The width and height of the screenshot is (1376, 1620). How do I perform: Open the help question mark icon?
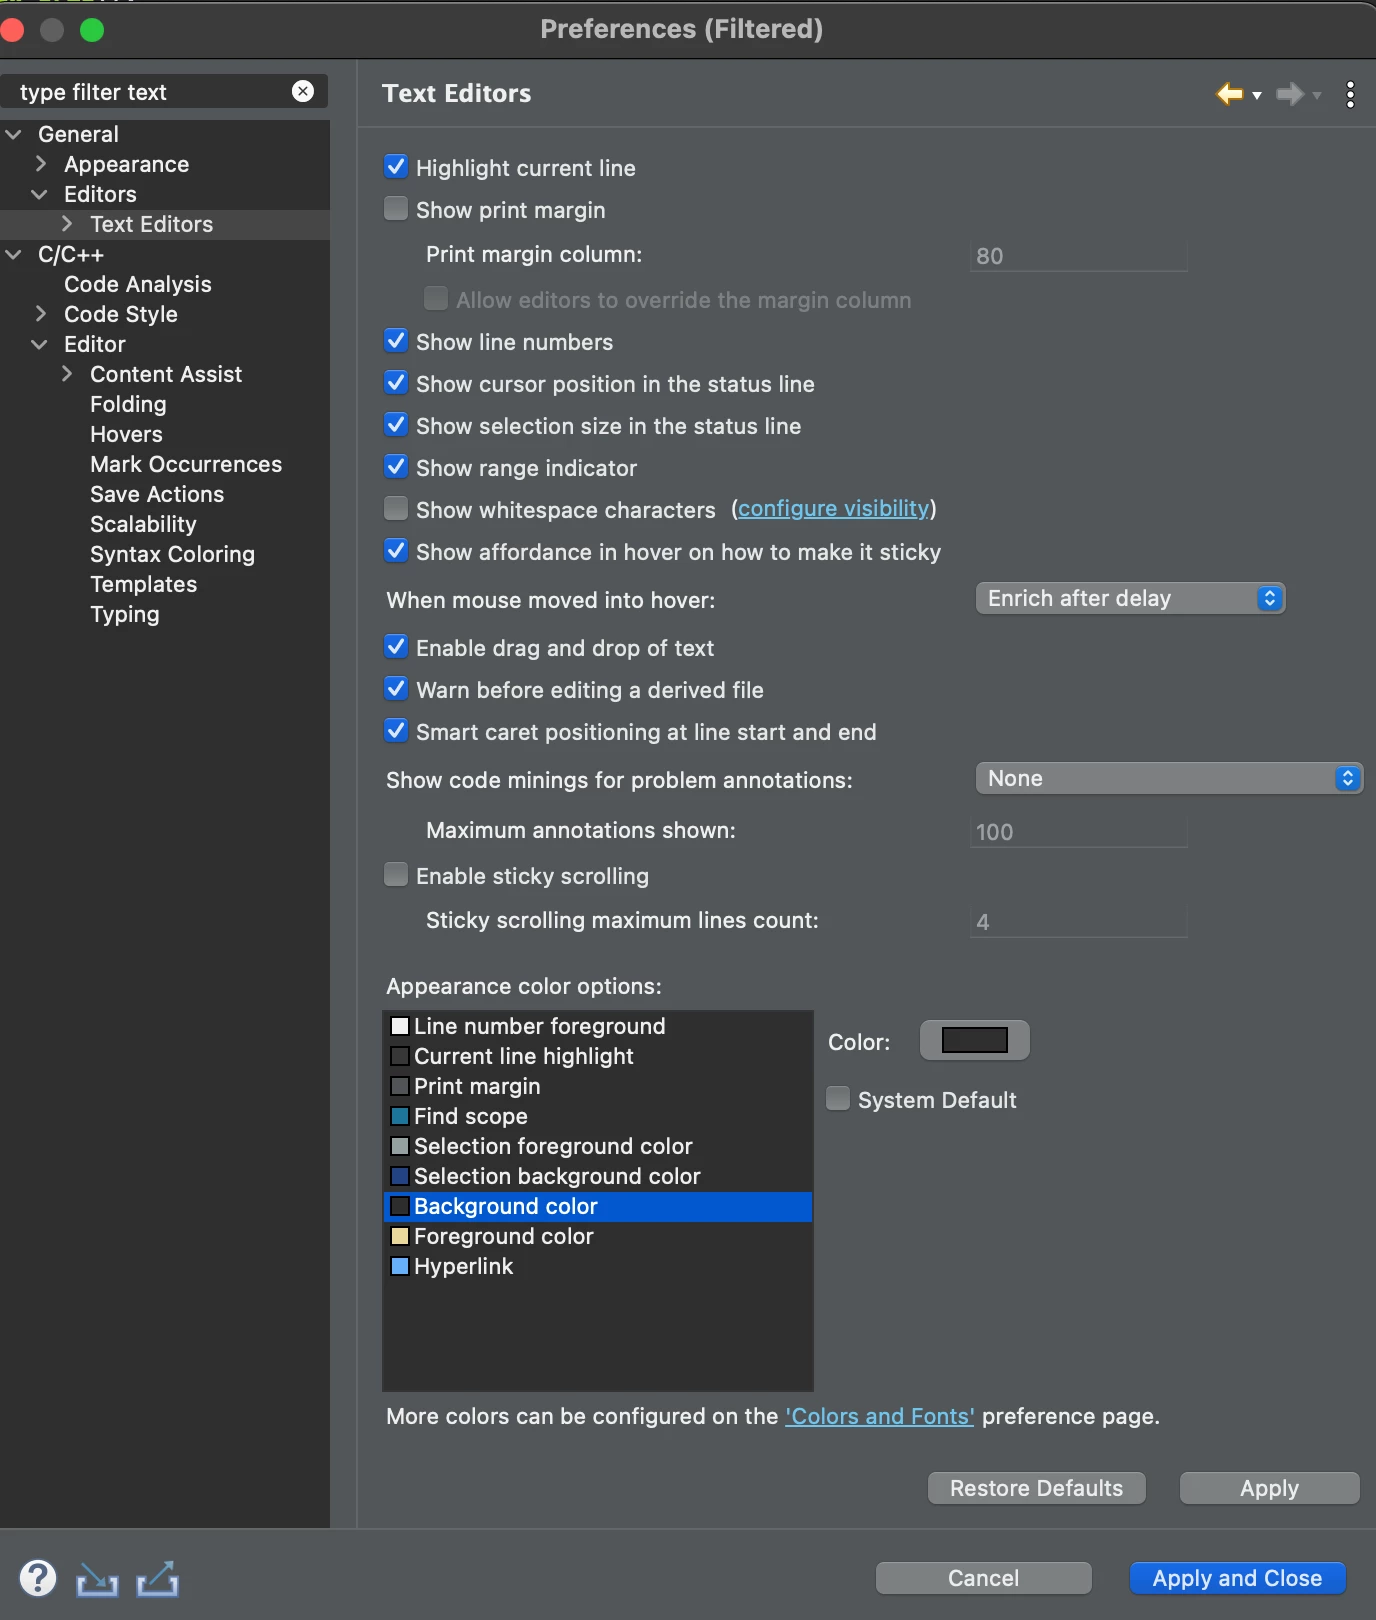tap(38, 1578)
